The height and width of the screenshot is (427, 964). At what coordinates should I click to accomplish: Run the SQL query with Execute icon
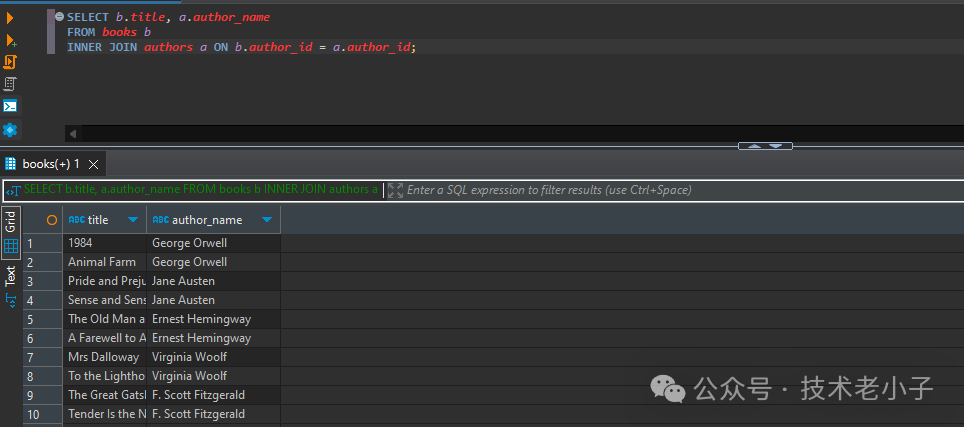pos(11,17)
